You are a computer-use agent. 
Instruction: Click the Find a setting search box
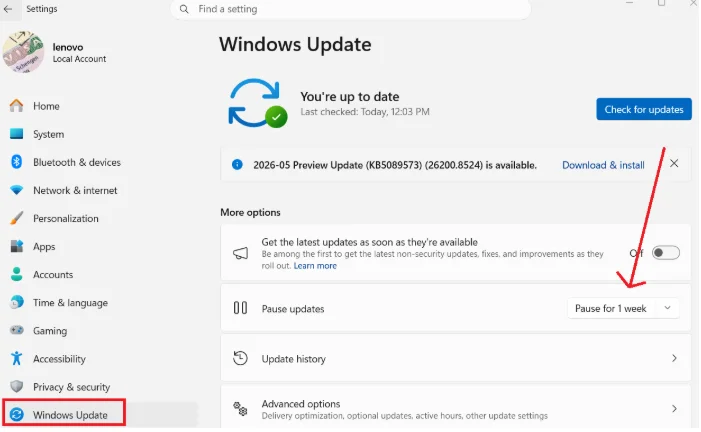350,9
